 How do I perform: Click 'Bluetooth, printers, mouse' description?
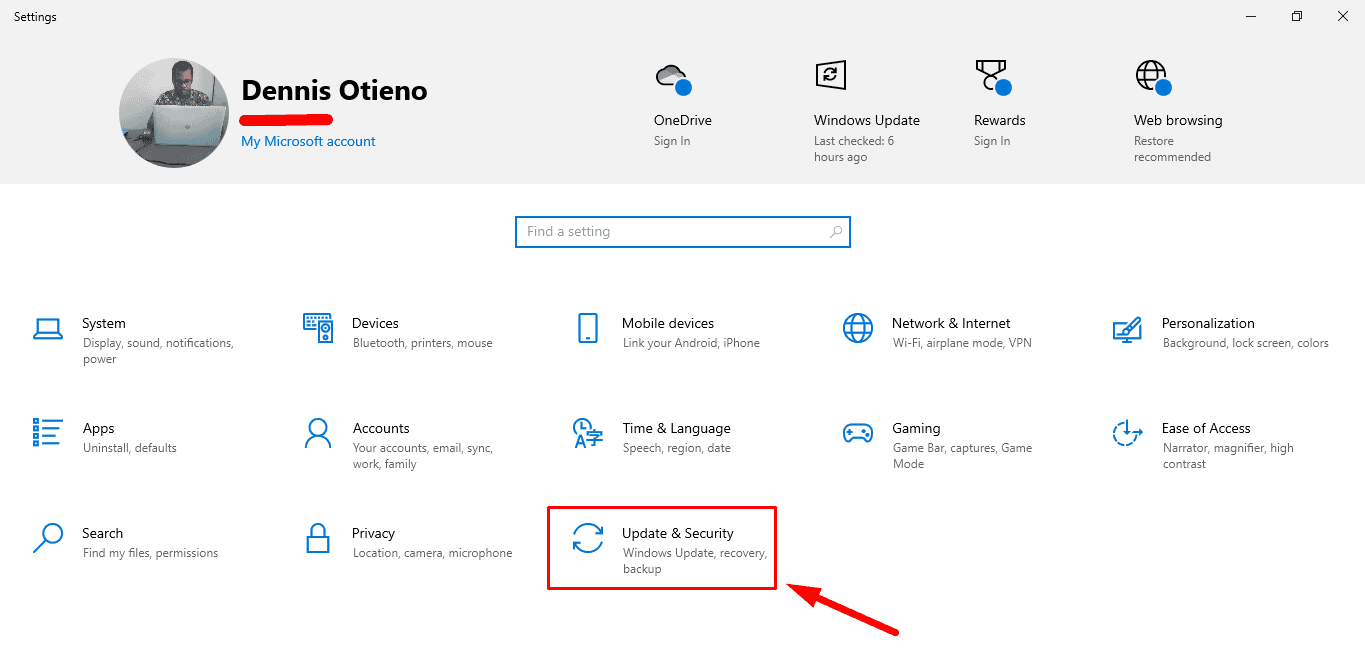[x=422, y=343]
